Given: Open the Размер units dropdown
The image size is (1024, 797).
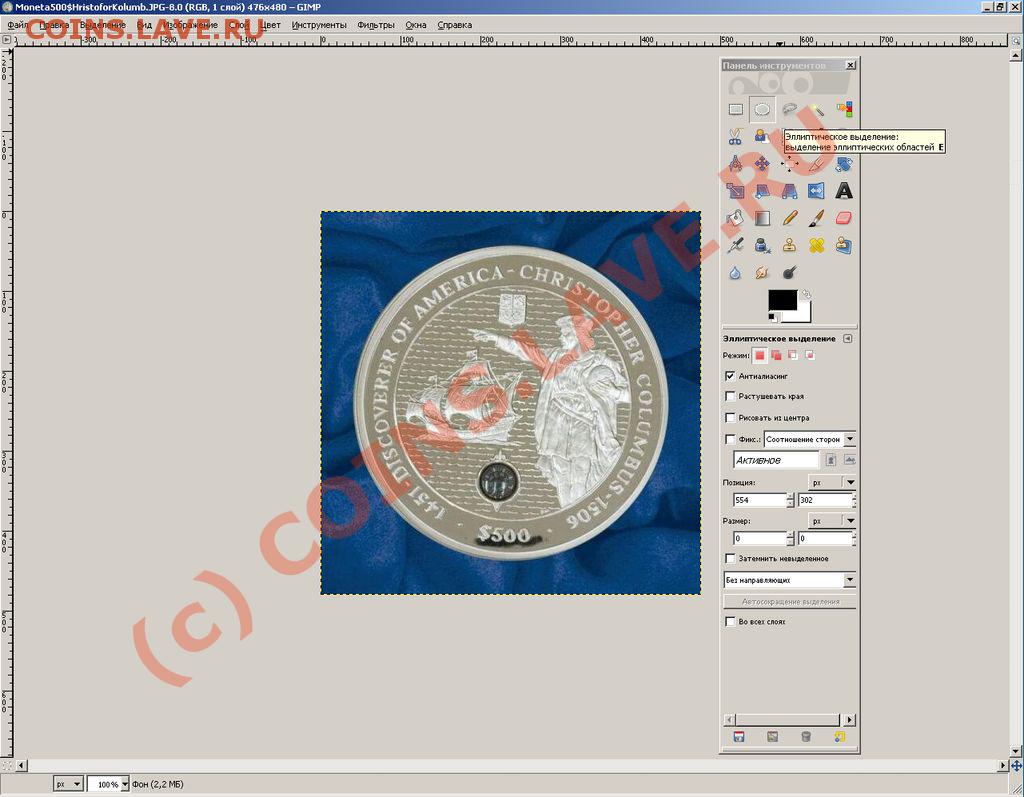Looking at the screenshot, I should 832,521.
